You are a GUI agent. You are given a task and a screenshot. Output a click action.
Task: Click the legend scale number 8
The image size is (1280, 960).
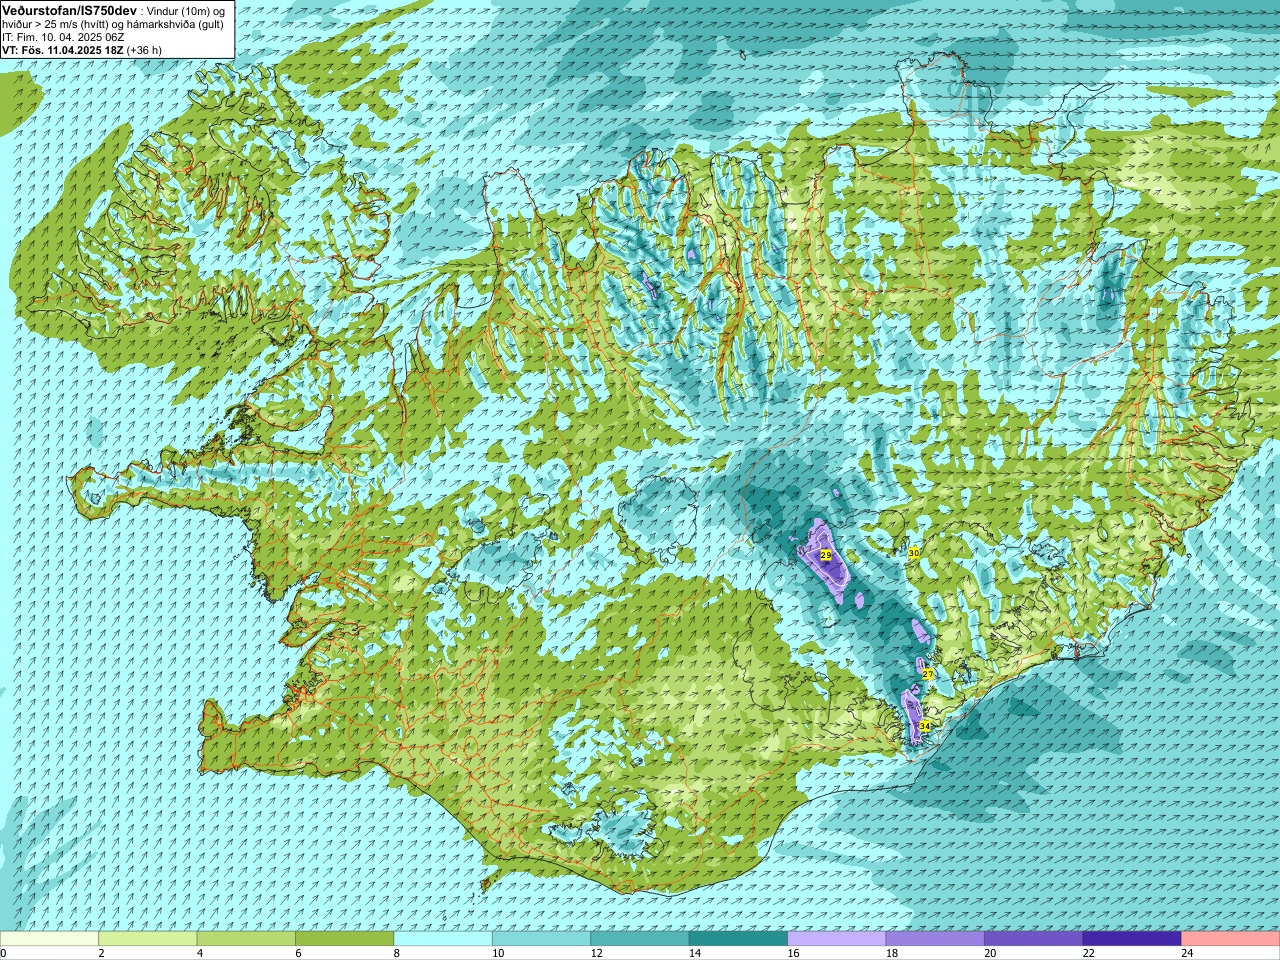point(396,953)
